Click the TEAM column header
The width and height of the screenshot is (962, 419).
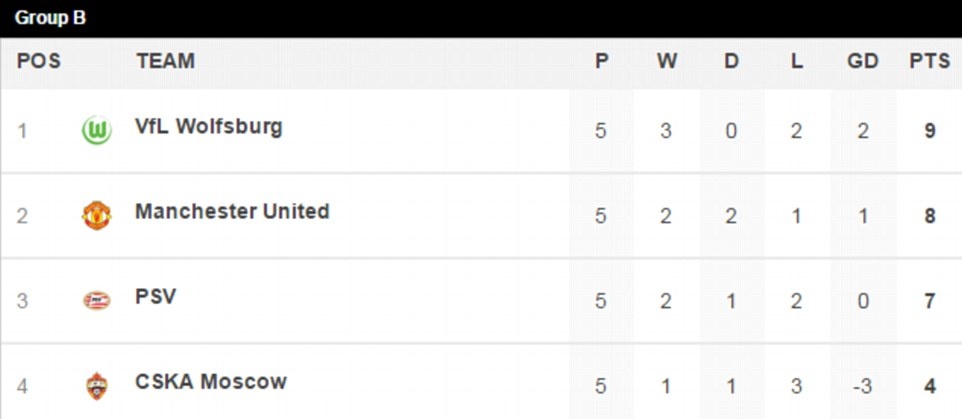[165, 61]
